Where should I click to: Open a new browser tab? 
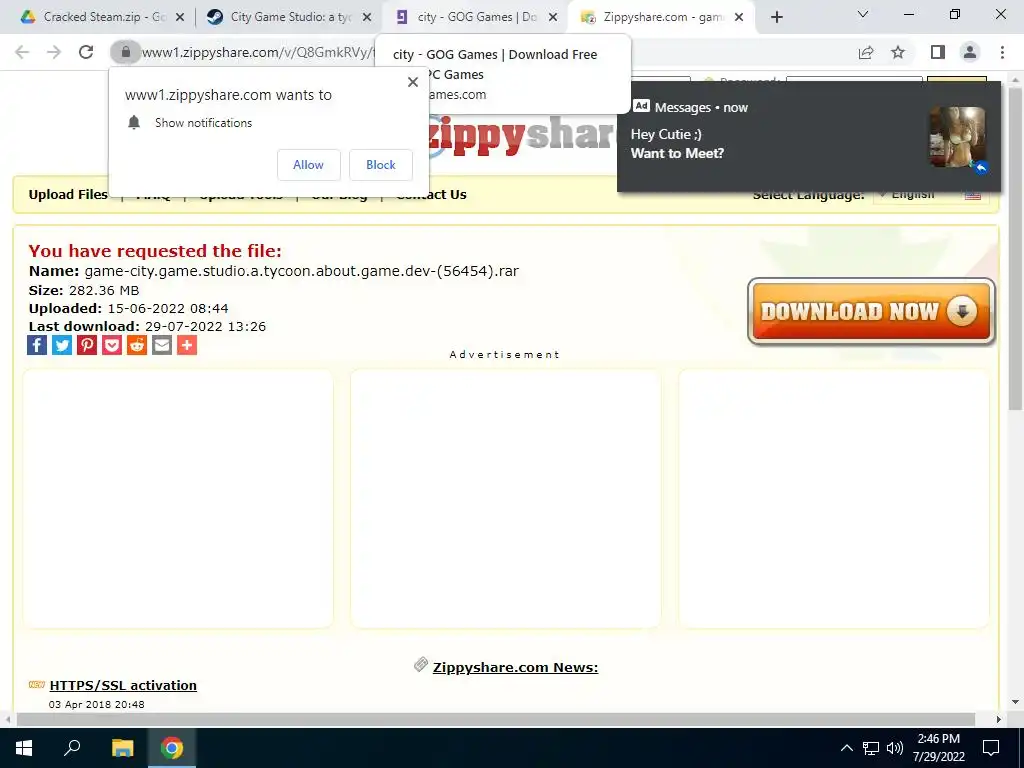[776, 17]
